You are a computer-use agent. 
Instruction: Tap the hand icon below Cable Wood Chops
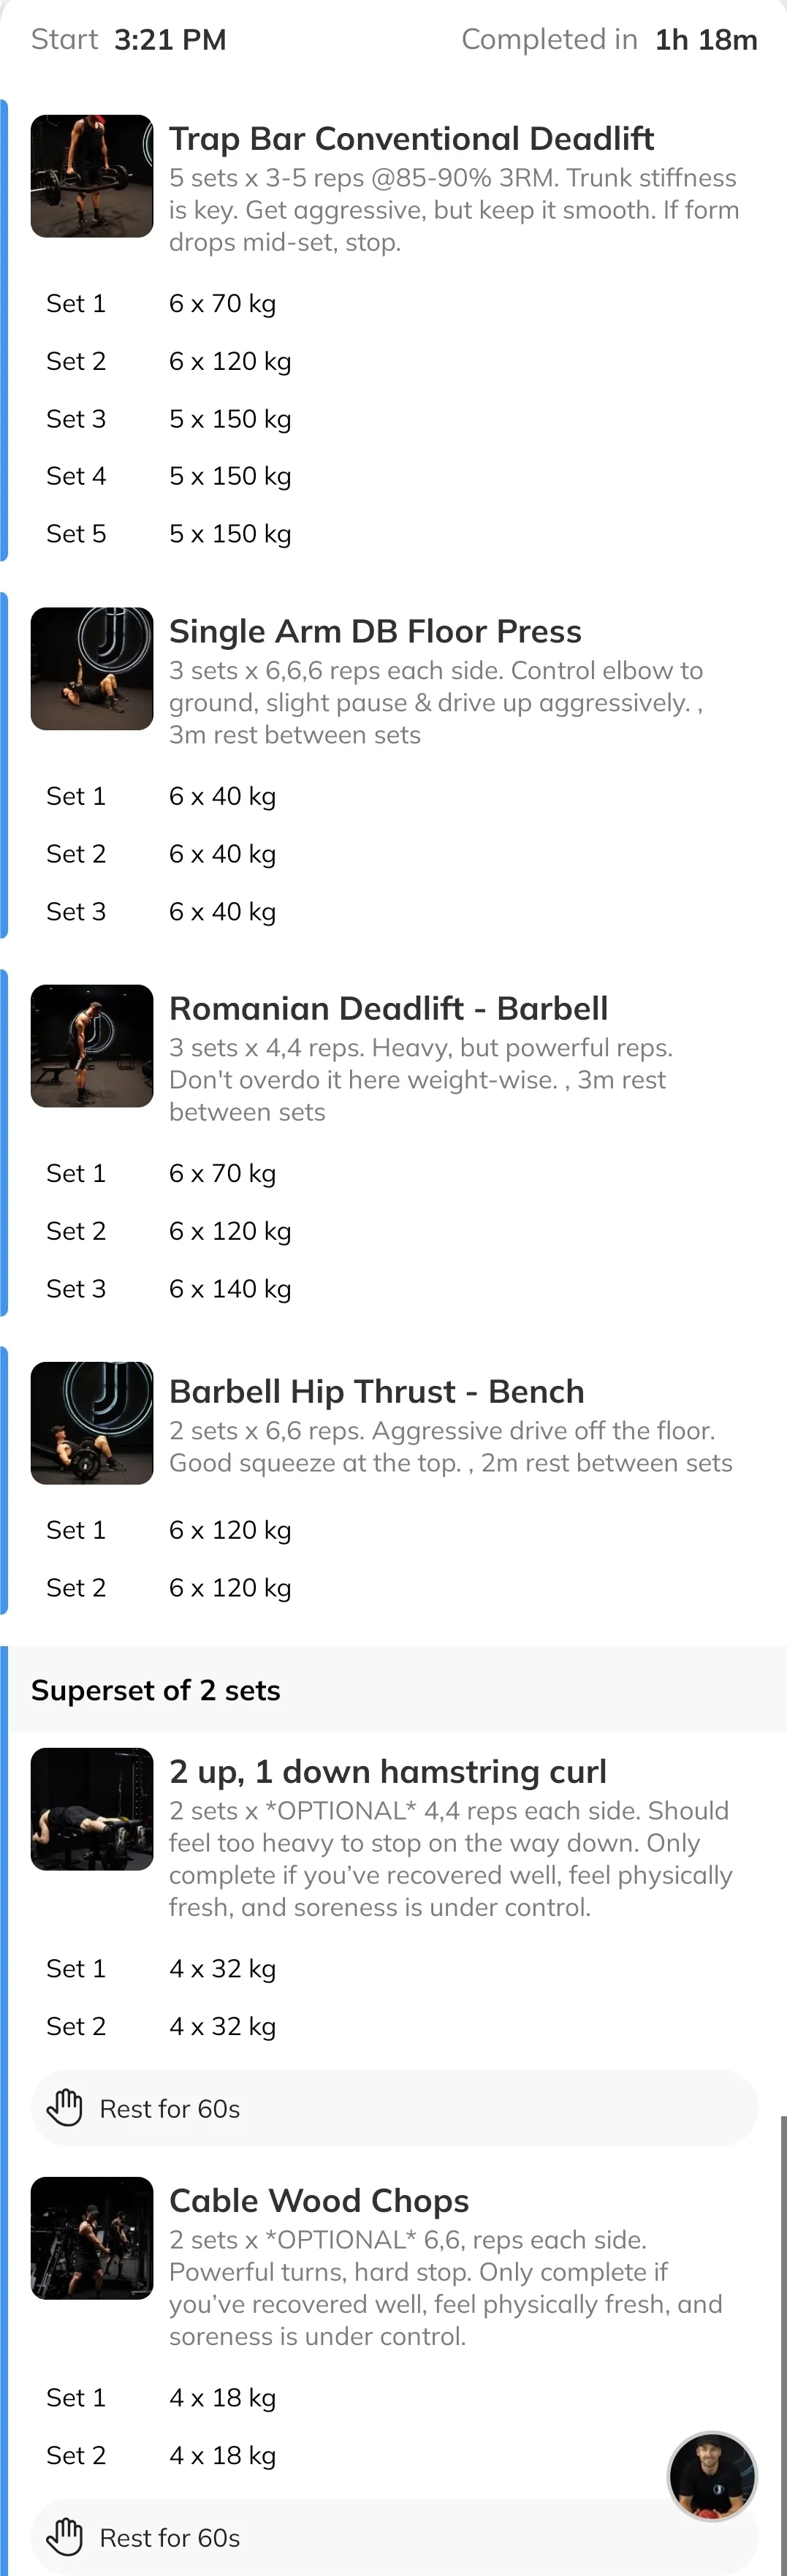coord(65,2537)
